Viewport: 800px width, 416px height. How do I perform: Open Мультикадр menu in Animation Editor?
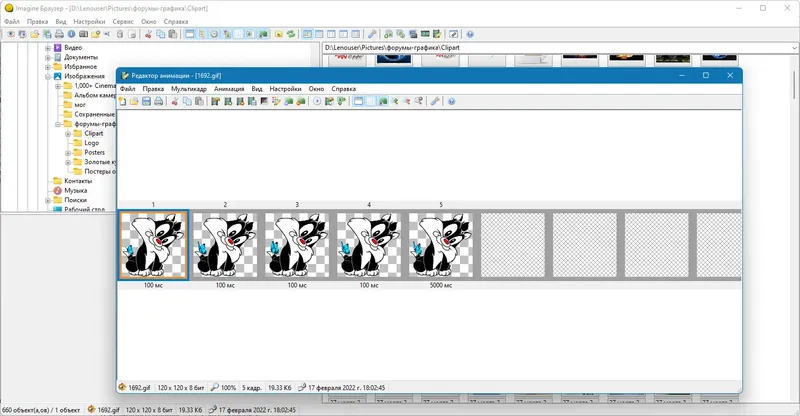[x=189, y=89]
